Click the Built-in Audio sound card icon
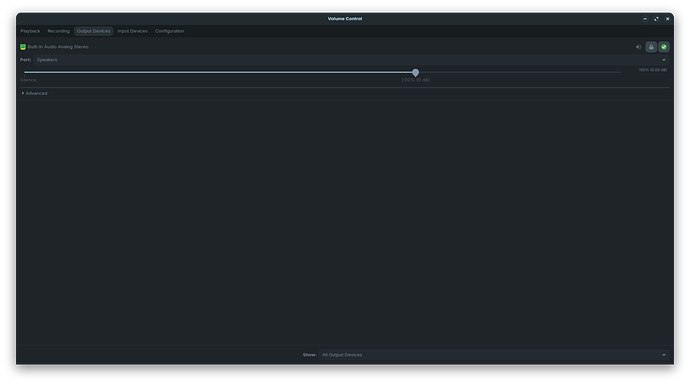Viewport: 690px width, 384px height. 23,47
